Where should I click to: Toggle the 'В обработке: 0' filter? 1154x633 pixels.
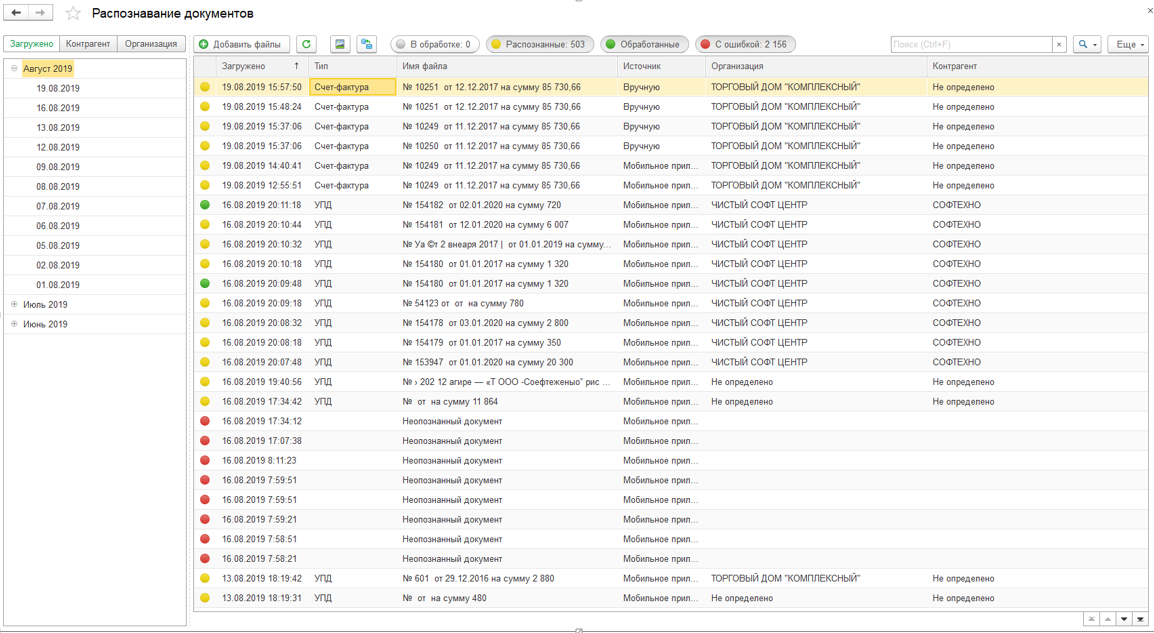pos(434,44)
